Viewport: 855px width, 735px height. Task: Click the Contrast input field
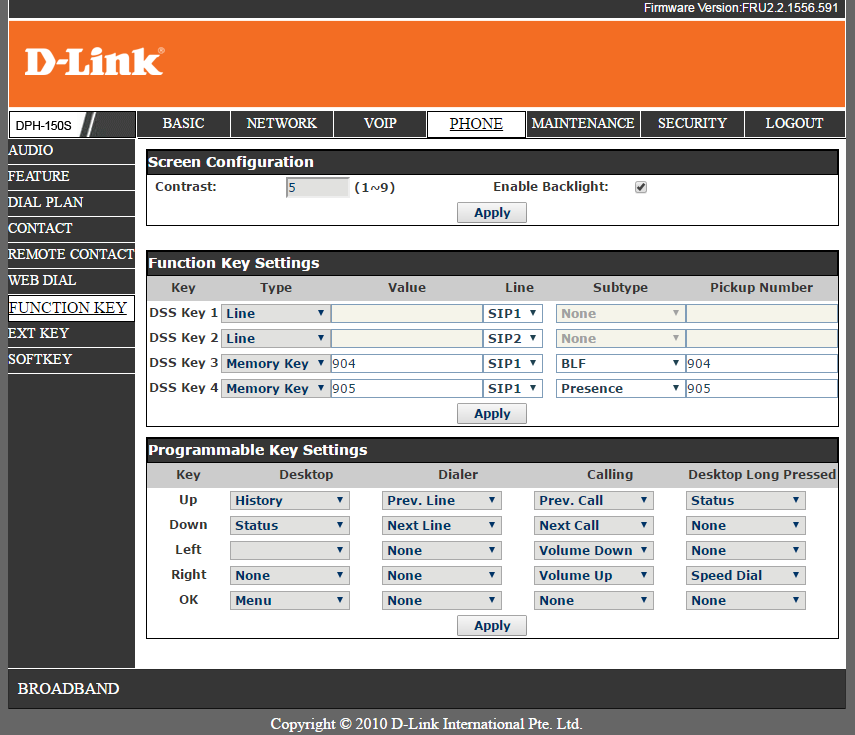pyautogui.click(x=317, y=187)
